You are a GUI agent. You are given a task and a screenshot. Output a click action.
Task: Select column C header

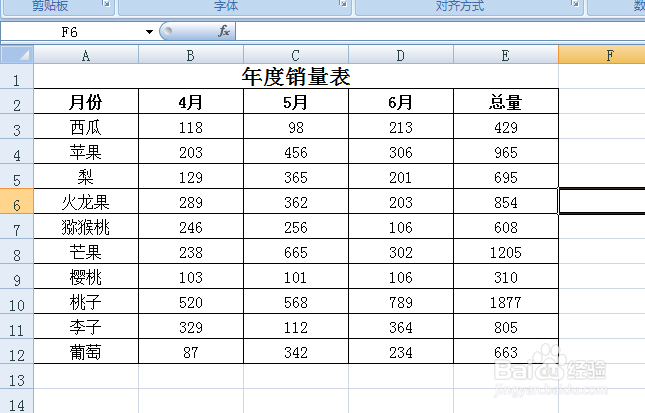(x=296, y=55)
